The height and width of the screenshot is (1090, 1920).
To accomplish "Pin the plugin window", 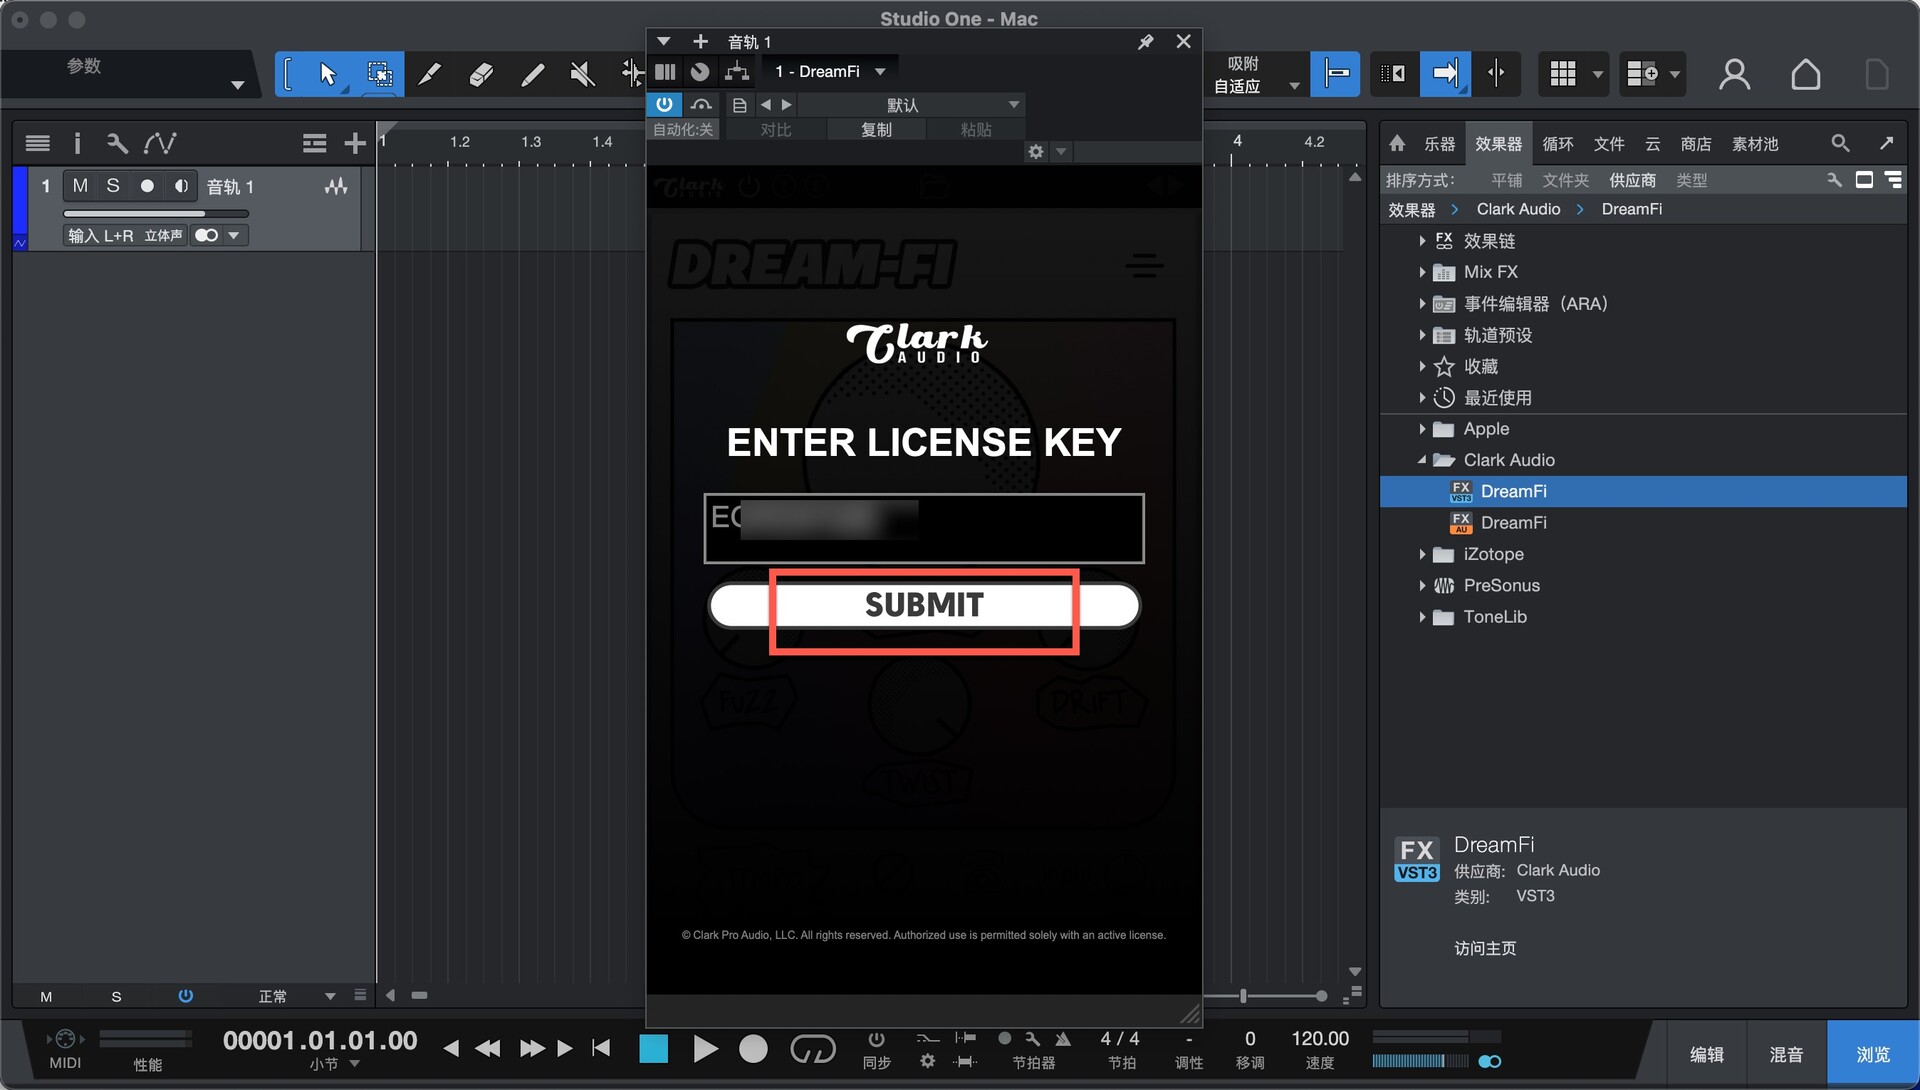I will [1146, 42].
